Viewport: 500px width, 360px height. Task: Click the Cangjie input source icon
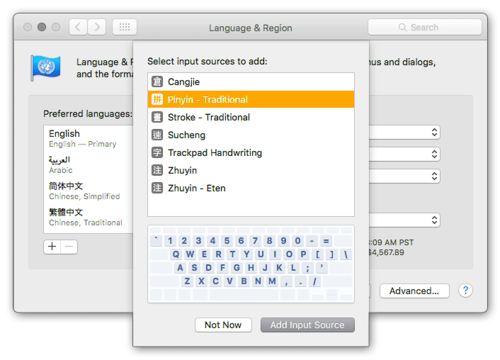point(157,82)
